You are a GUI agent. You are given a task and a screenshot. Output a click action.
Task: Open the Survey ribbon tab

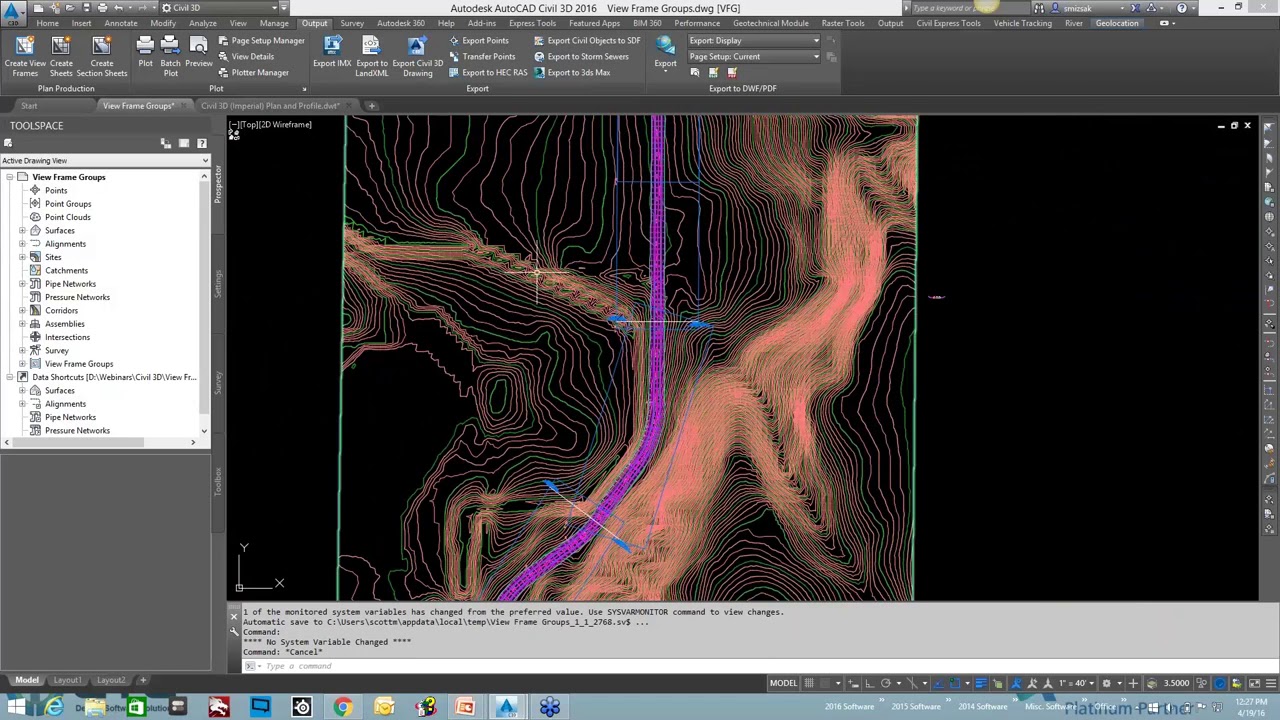coord(352,23)
